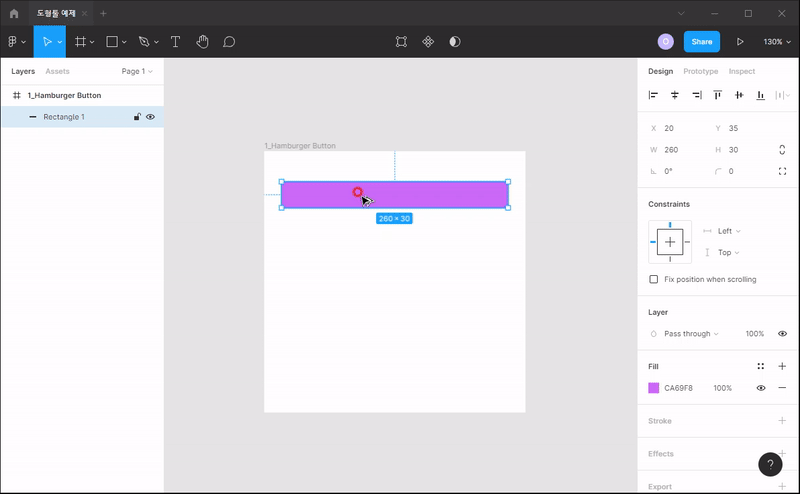Screen dimensions: 800x494
Task: Click the Edit object icon
Action: (402, 42)
